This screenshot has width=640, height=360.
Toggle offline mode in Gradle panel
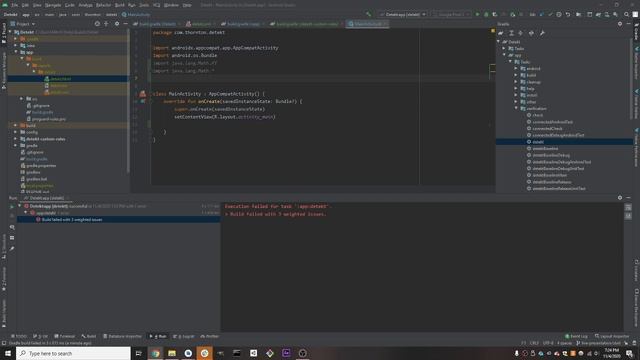[x=531, y=33]
